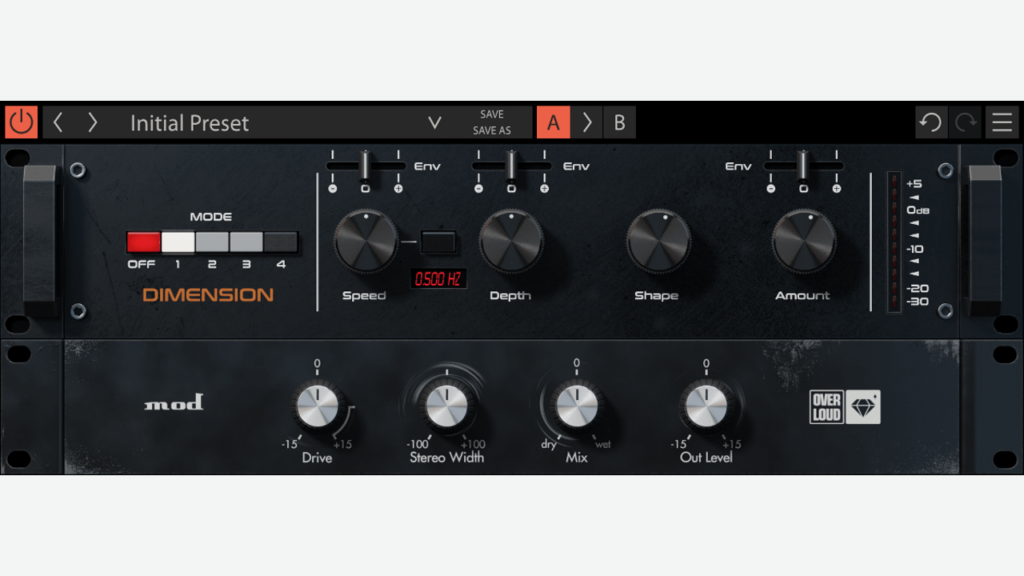Click the undo arrow icon
Viewport: 1024px width, 576px height.
pyautogui.click(x=930, y=122)
